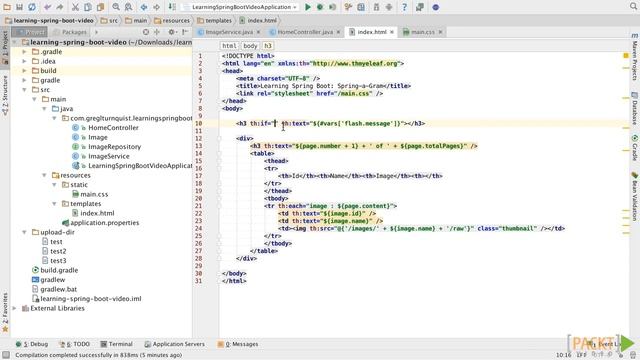Click the html tag breadcrumb in editor
Viewport: 640px width, 360px height.
coord(229,46)
